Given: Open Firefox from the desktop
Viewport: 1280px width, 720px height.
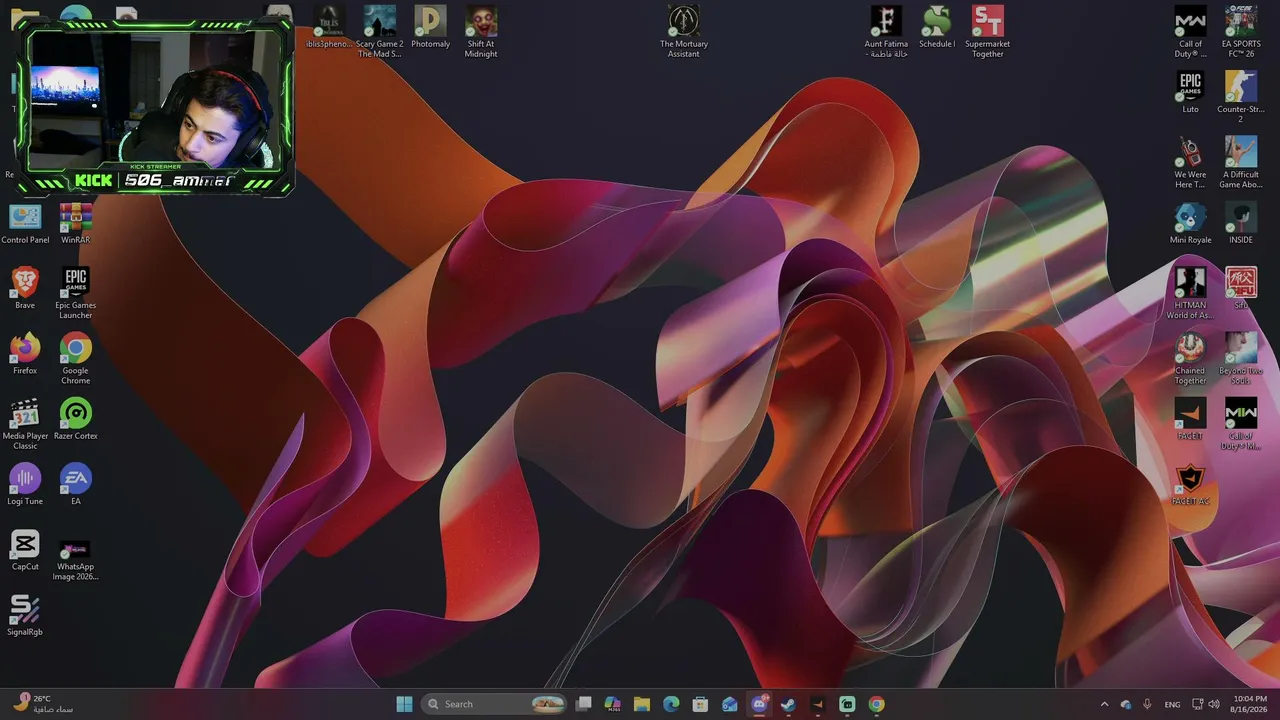Looking at the screenshot, I should pyautogui.click(x=25, y=354).
